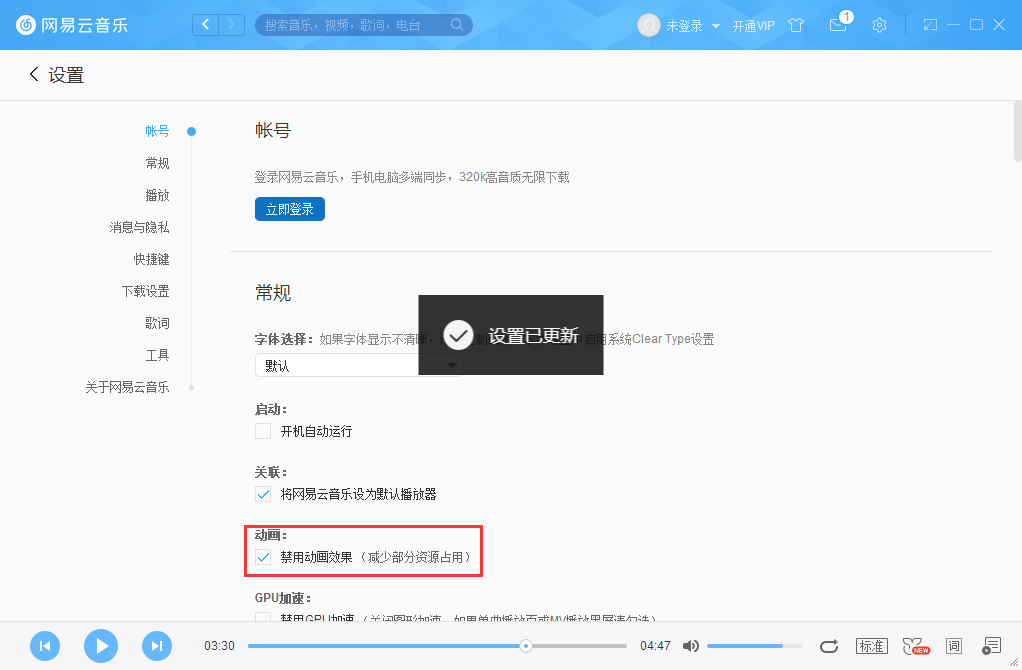Uncheck 将网易云音乐设为默认播放器

click(x=263, y=493)
